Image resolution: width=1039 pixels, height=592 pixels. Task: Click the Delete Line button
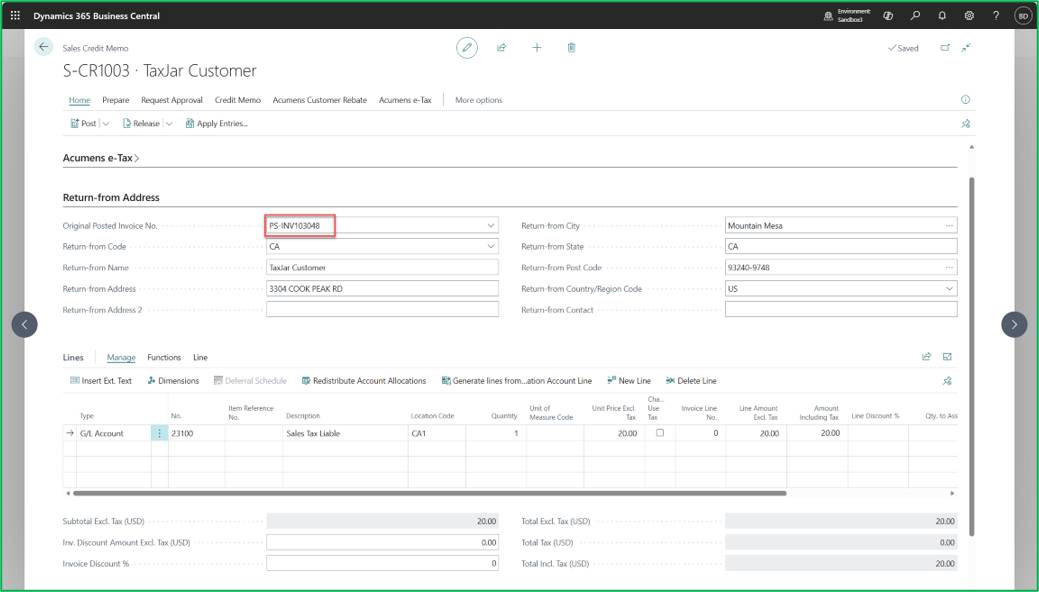tap(691, 381)
